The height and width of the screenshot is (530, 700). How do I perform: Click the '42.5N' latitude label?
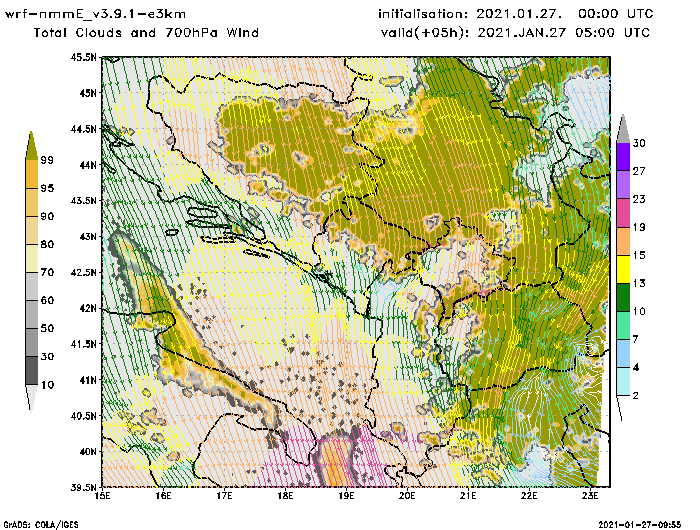pos(83,272)
